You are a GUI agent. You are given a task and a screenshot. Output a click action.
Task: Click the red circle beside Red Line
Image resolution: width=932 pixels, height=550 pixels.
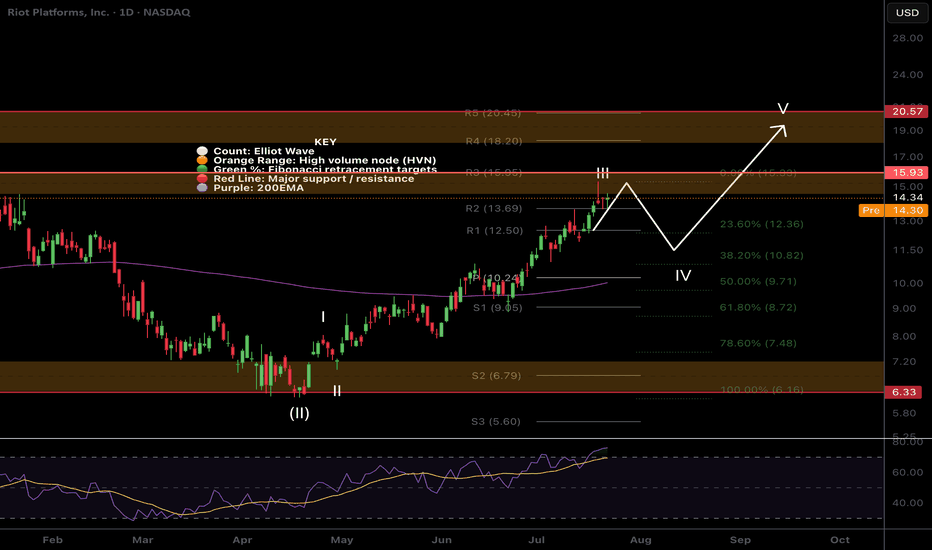(x=202, y=178)
